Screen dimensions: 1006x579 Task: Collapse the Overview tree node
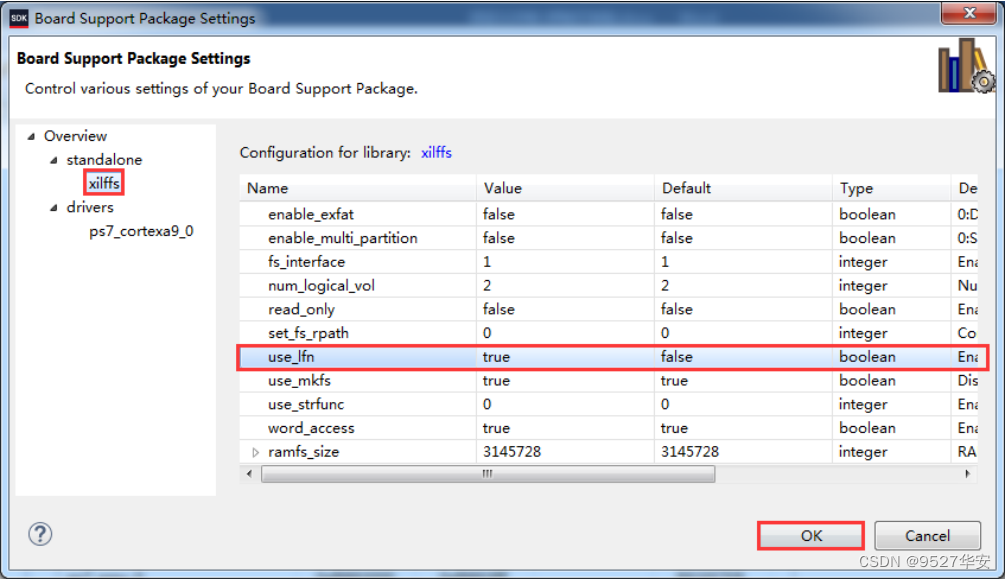pos(31,136)
